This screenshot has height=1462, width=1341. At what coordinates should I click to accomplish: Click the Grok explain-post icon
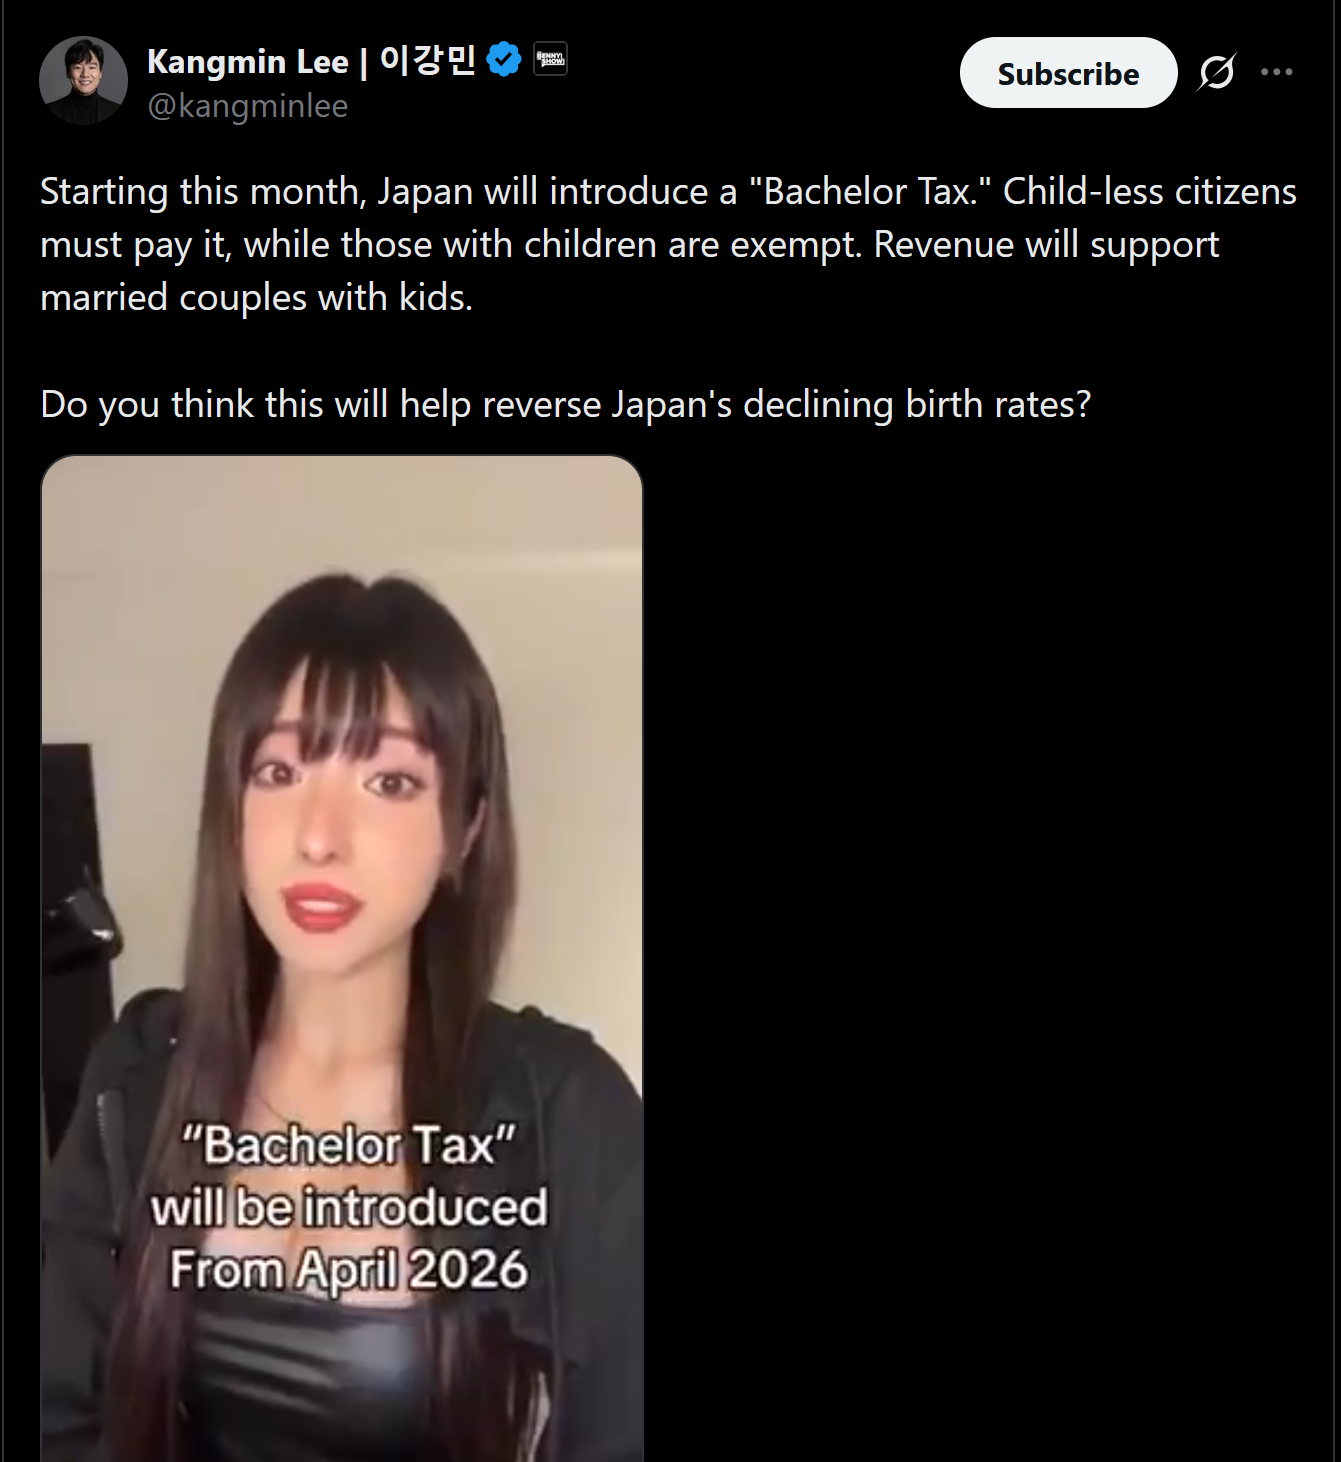click(x=1217, y=72)
